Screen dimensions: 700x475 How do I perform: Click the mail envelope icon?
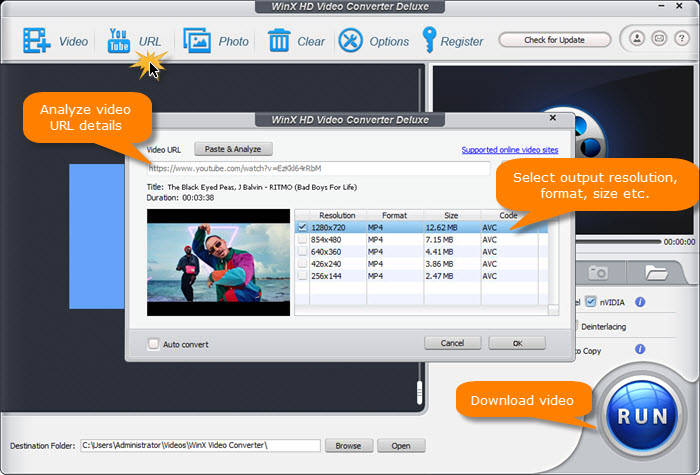658,40
